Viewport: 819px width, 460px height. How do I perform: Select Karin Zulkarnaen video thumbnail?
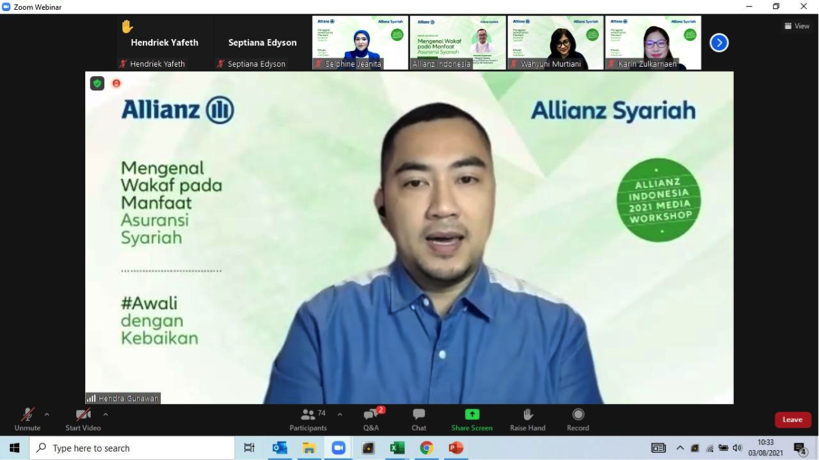653,43
